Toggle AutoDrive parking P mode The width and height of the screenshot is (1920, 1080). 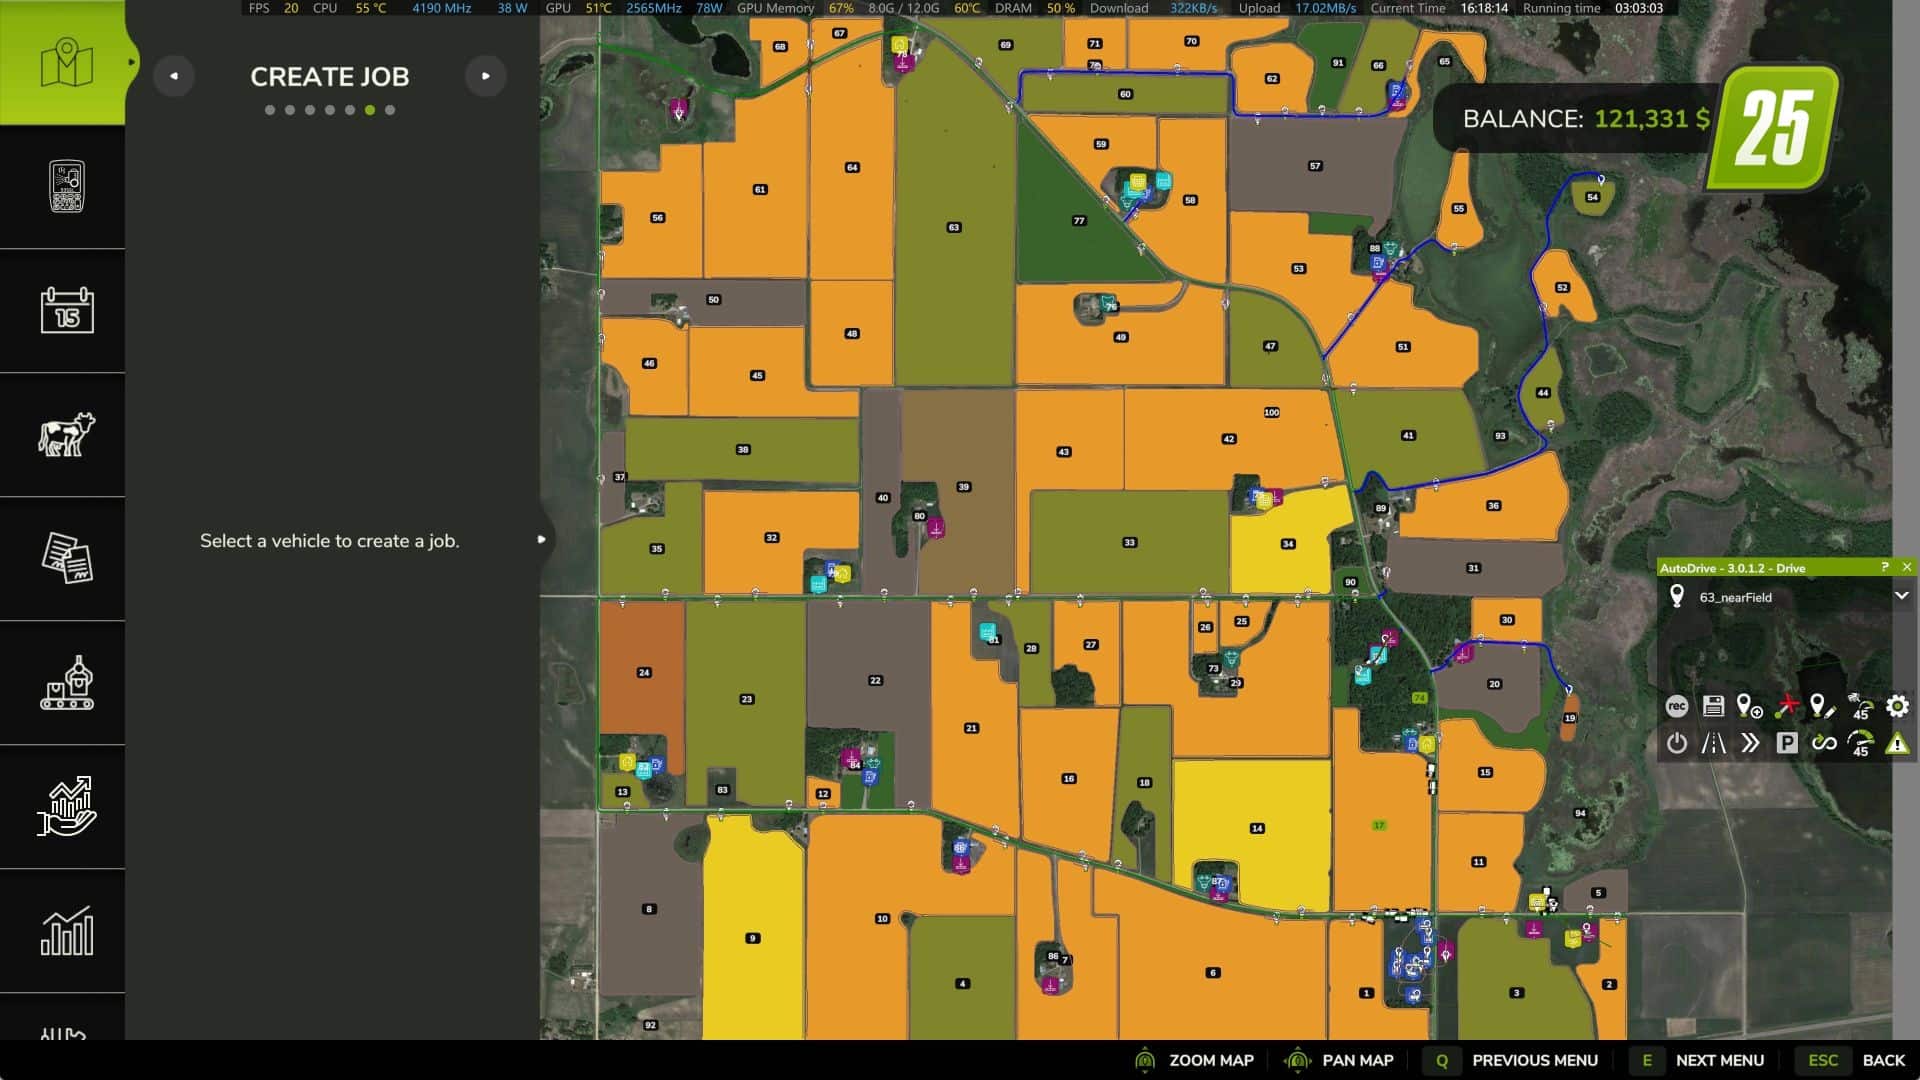[1787, 743]
